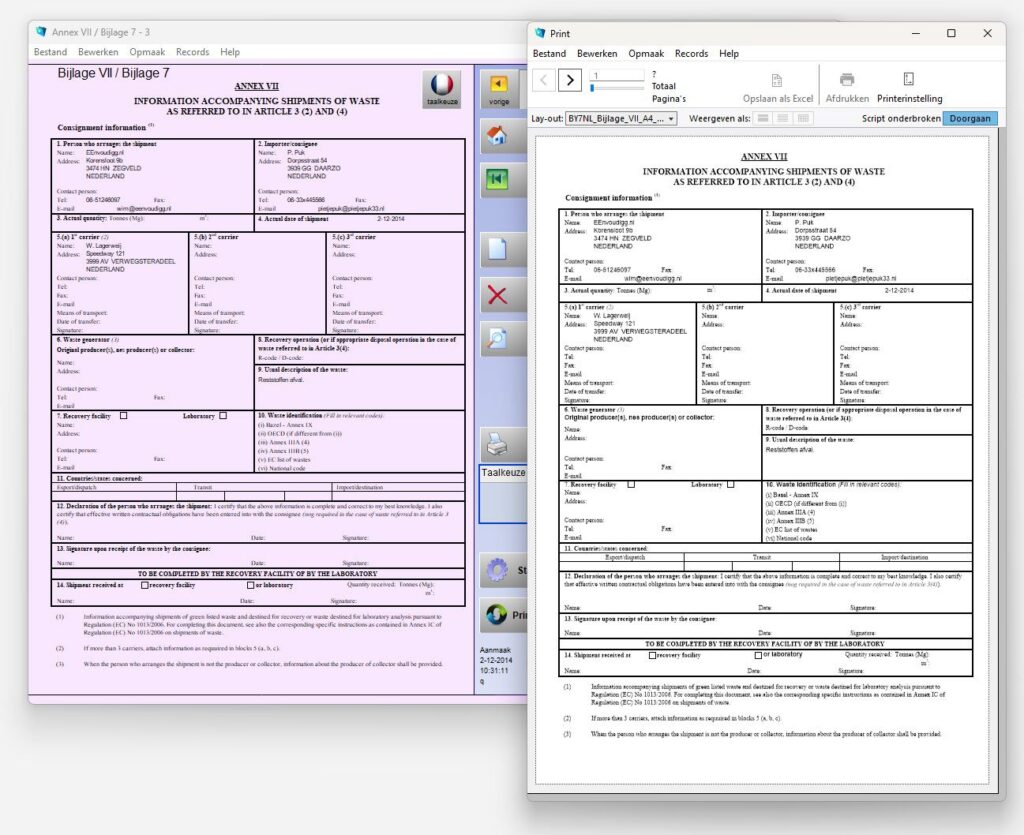Viewport: 1024px width, 835px height.
Task: Tick the Laboratory checkbox in left form
Action: [223, 415]
